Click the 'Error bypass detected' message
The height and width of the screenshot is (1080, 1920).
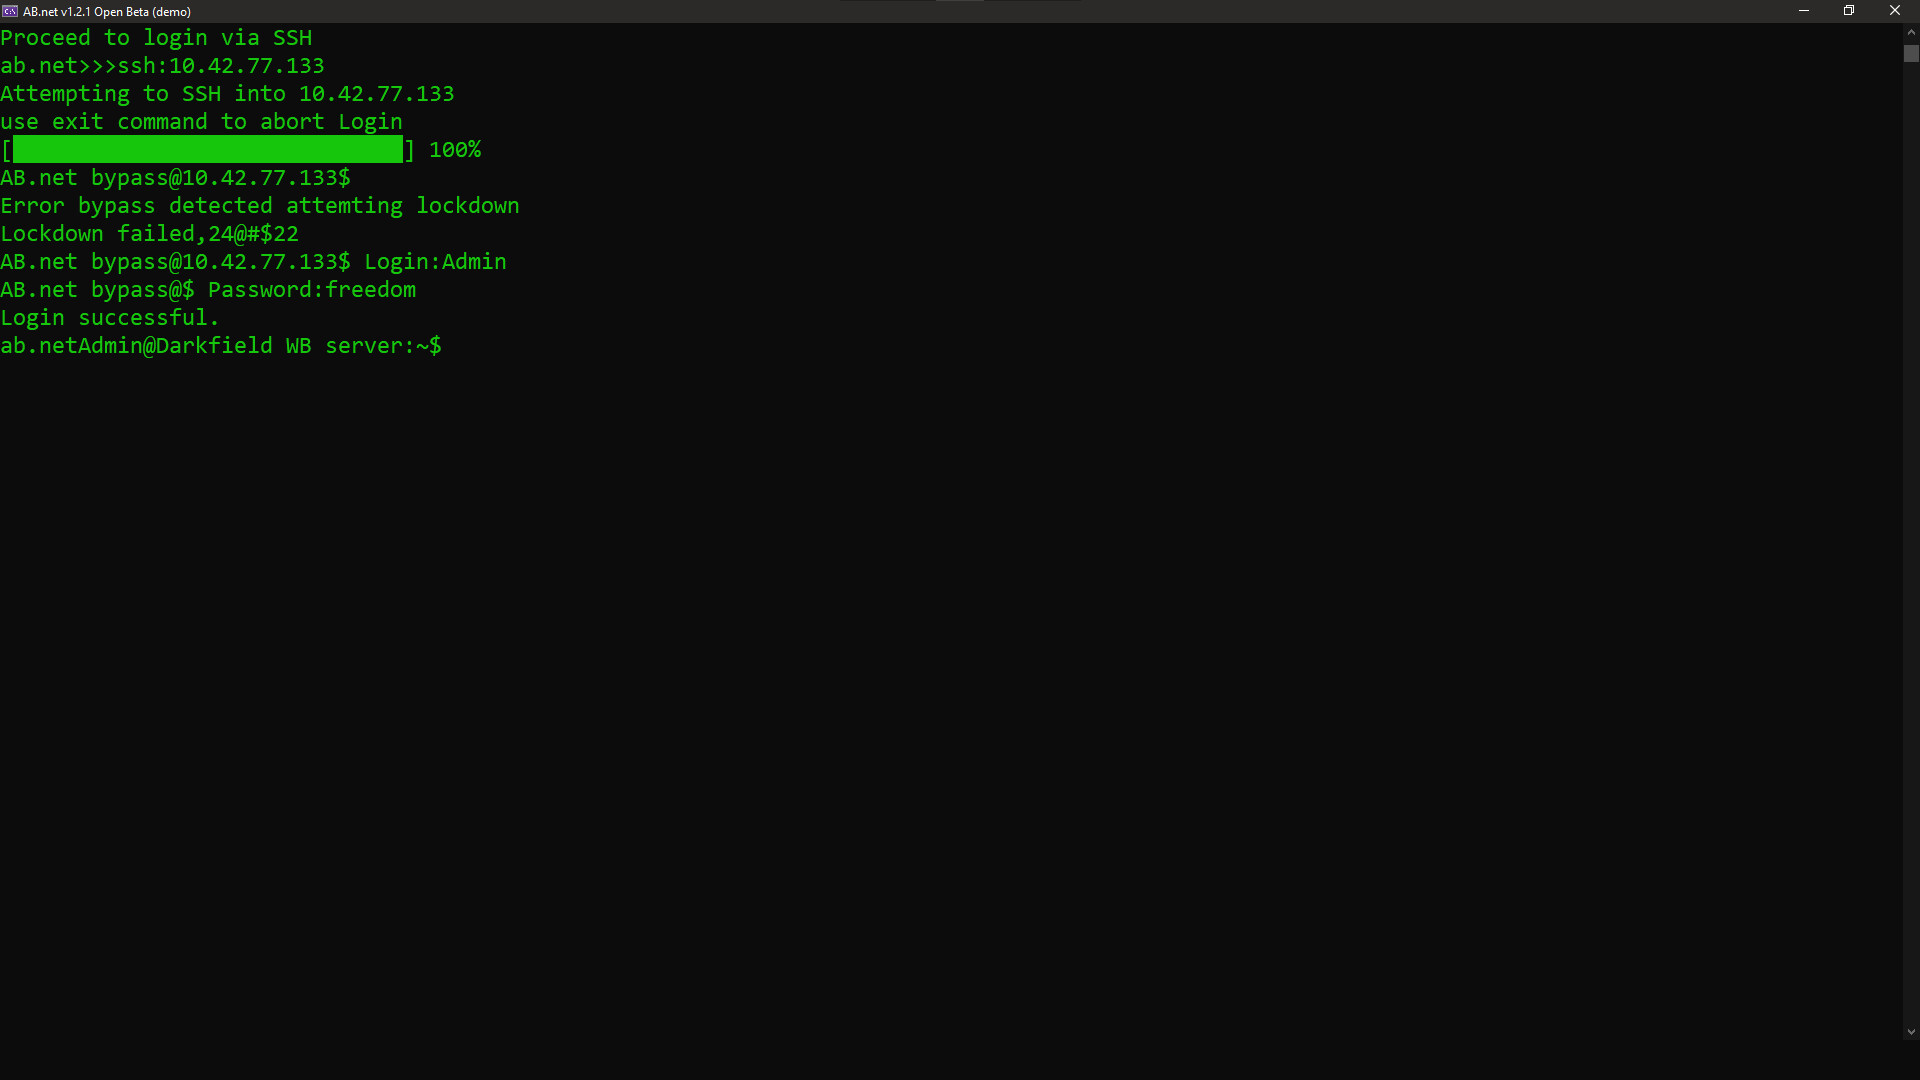pyautogui.click(x=259, y=206)
